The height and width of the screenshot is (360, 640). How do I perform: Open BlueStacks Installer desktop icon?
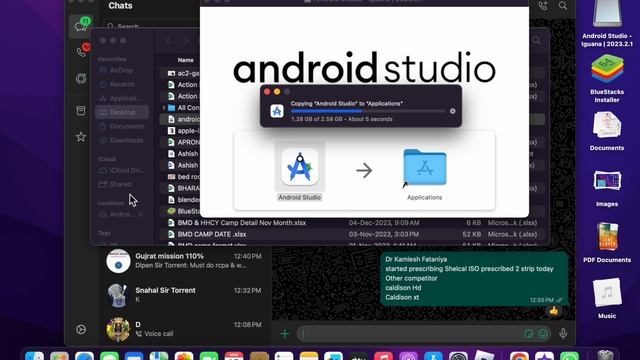pos(607,78)
